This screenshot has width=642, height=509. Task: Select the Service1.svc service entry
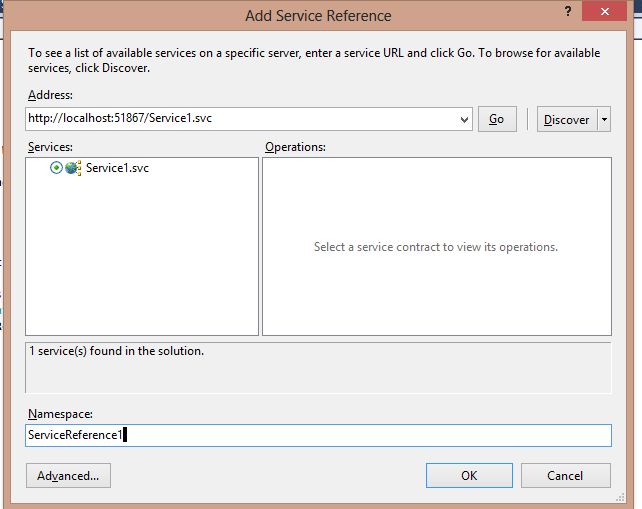(x=117, y=168)
